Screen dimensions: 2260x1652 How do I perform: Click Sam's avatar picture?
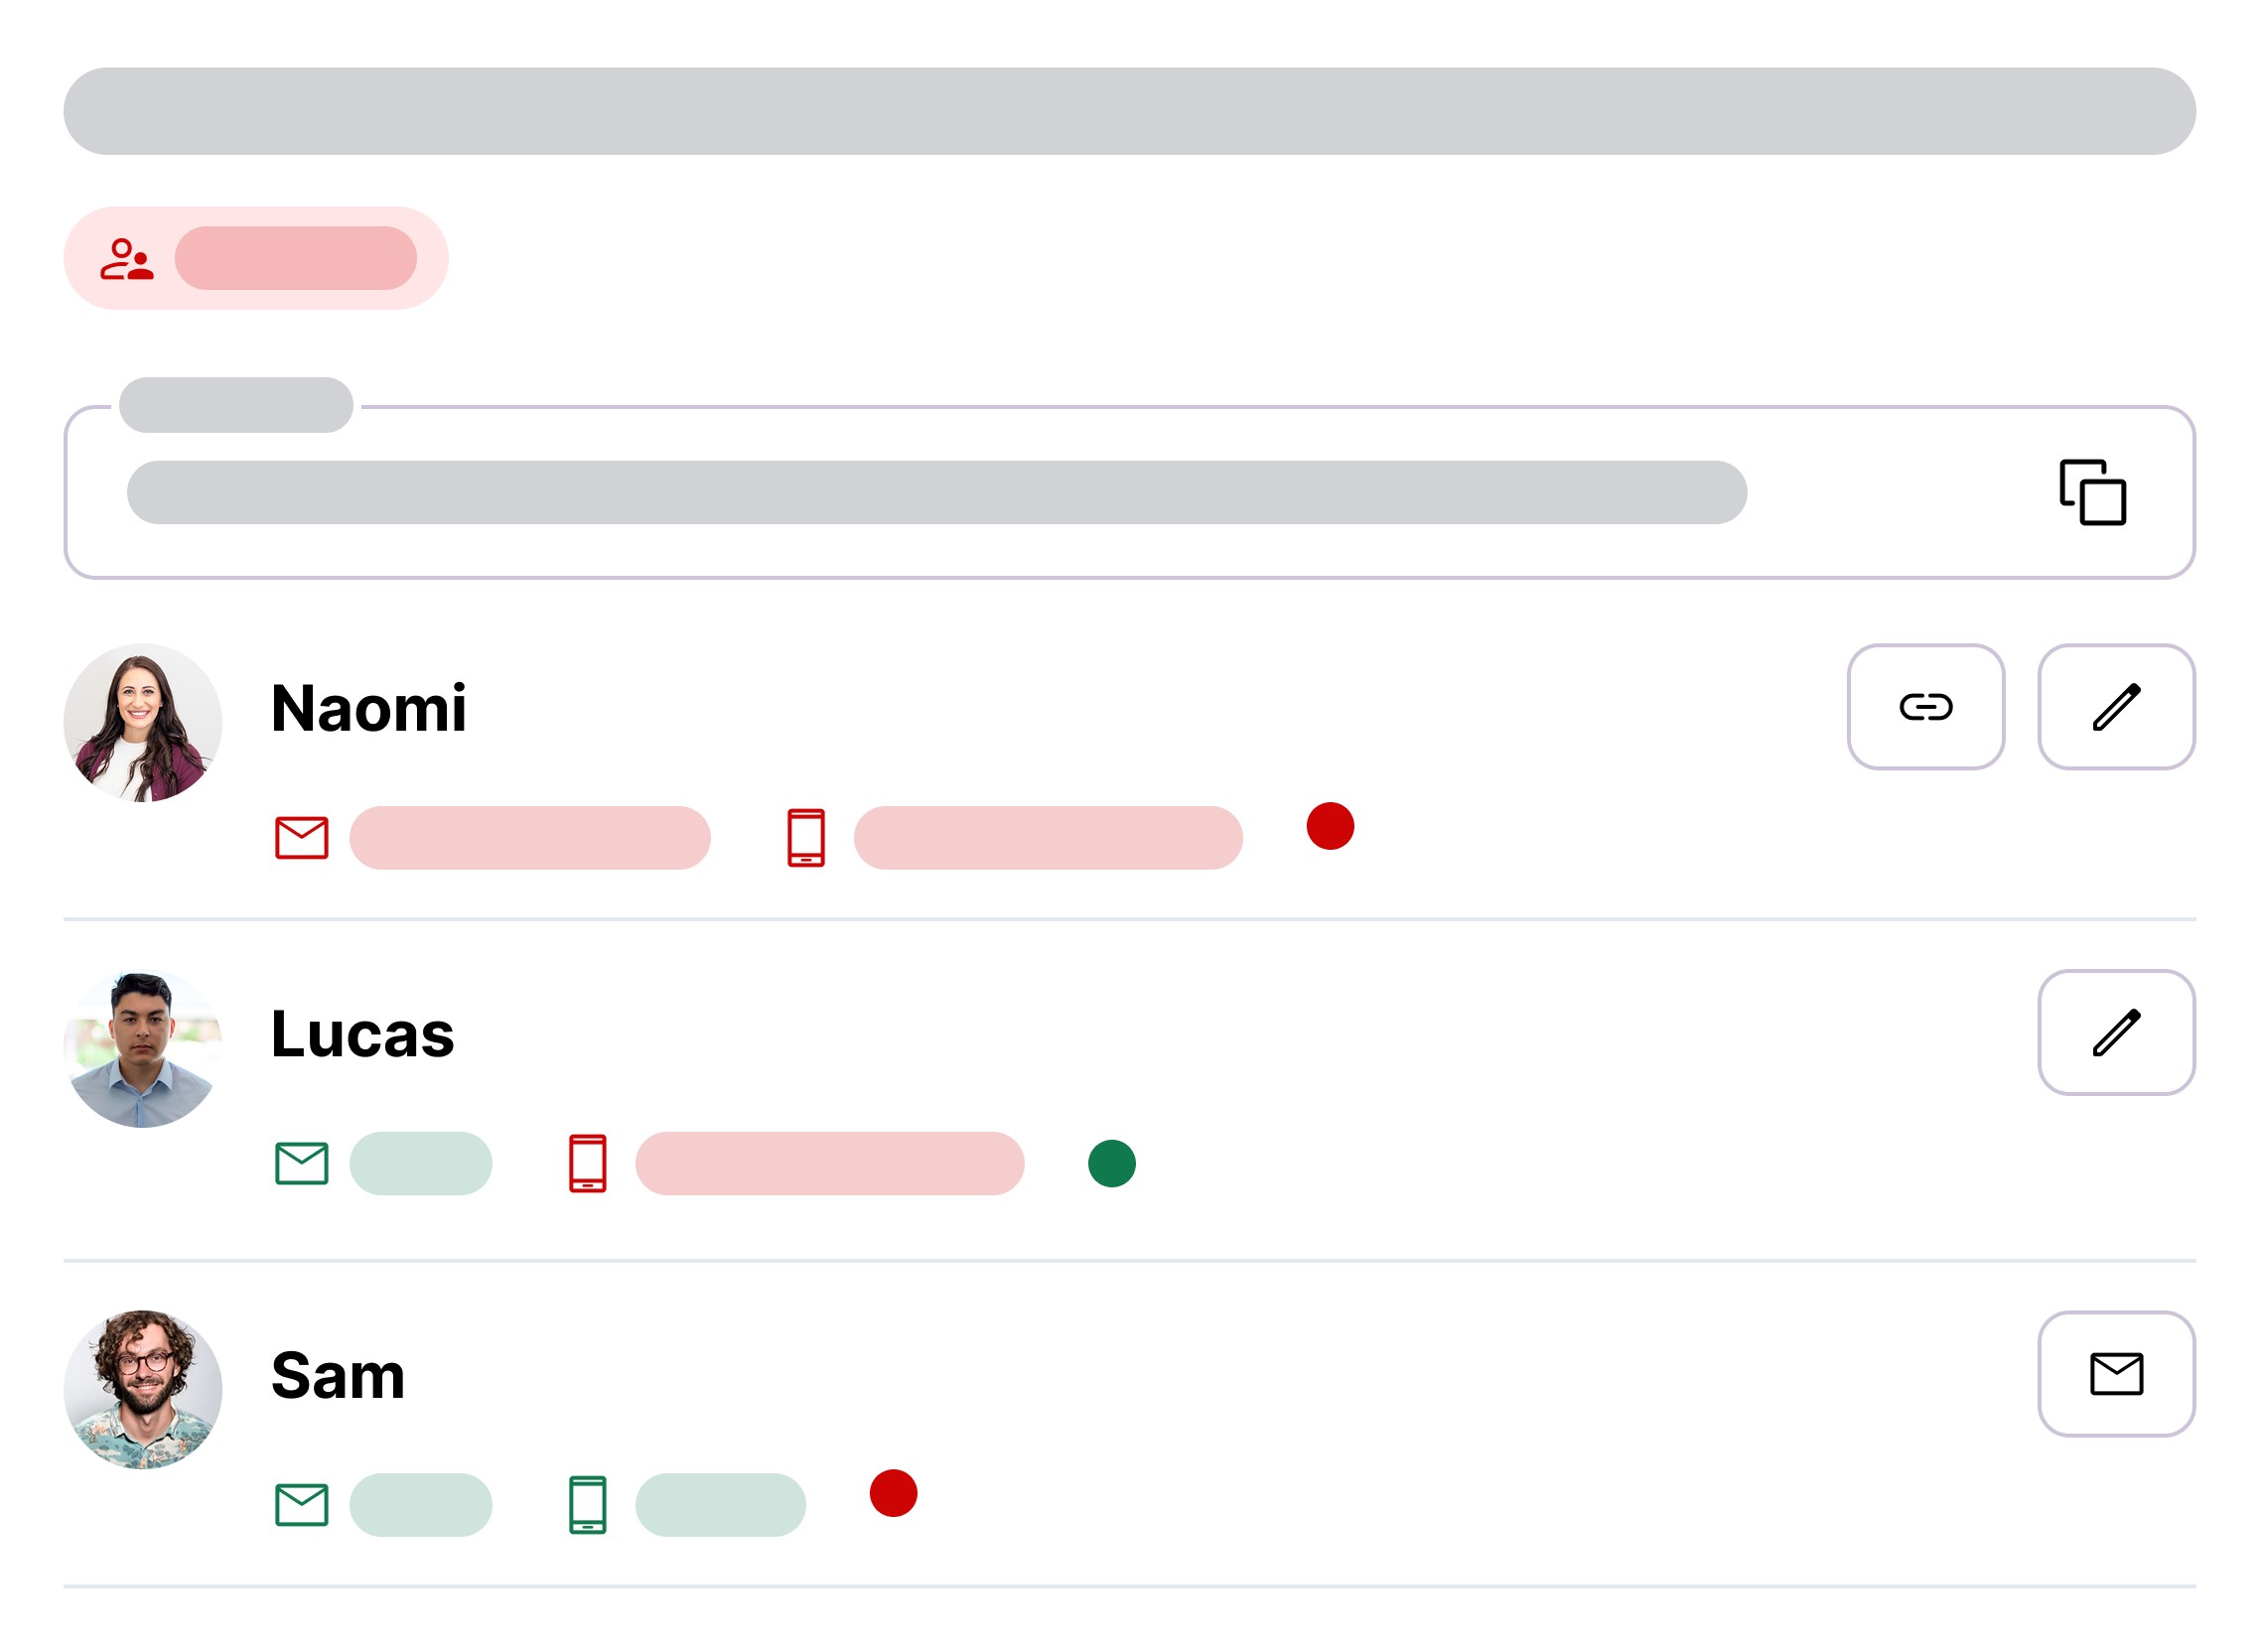pyautogui.click(x=142, y=1390)
